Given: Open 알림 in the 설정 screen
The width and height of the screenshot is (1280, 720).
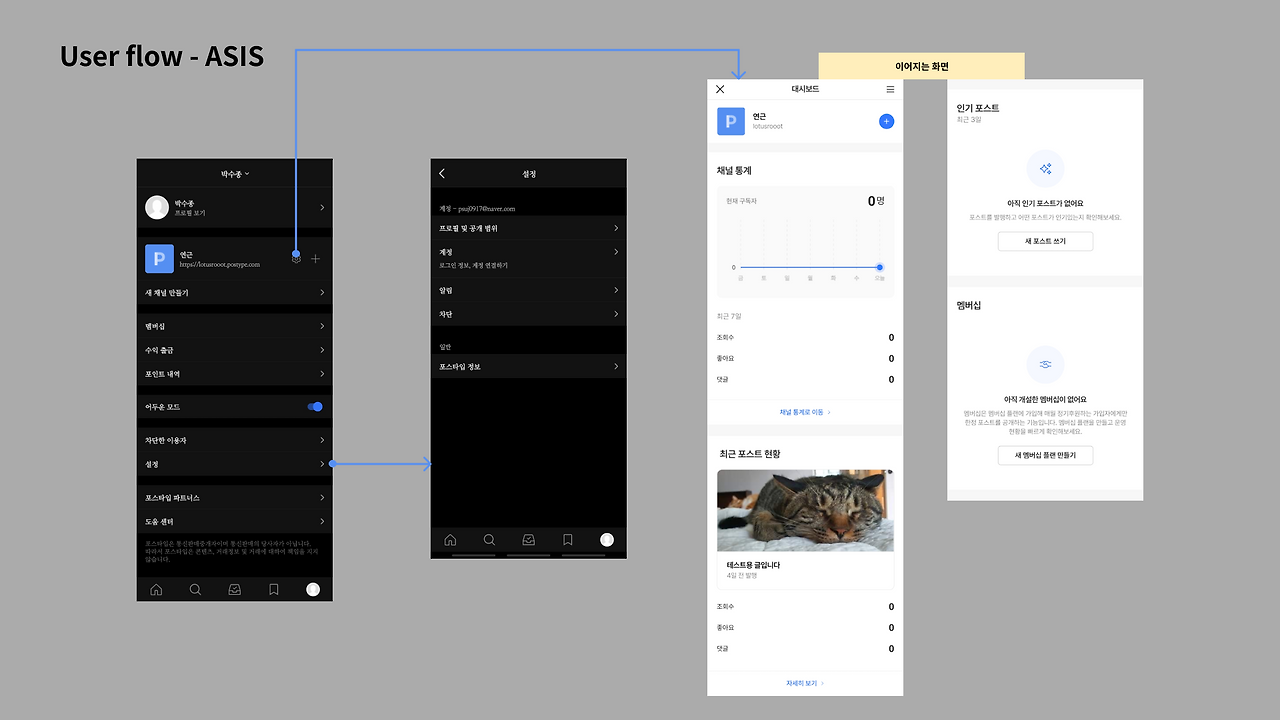Looking at the screenshot, I should 529,290.
